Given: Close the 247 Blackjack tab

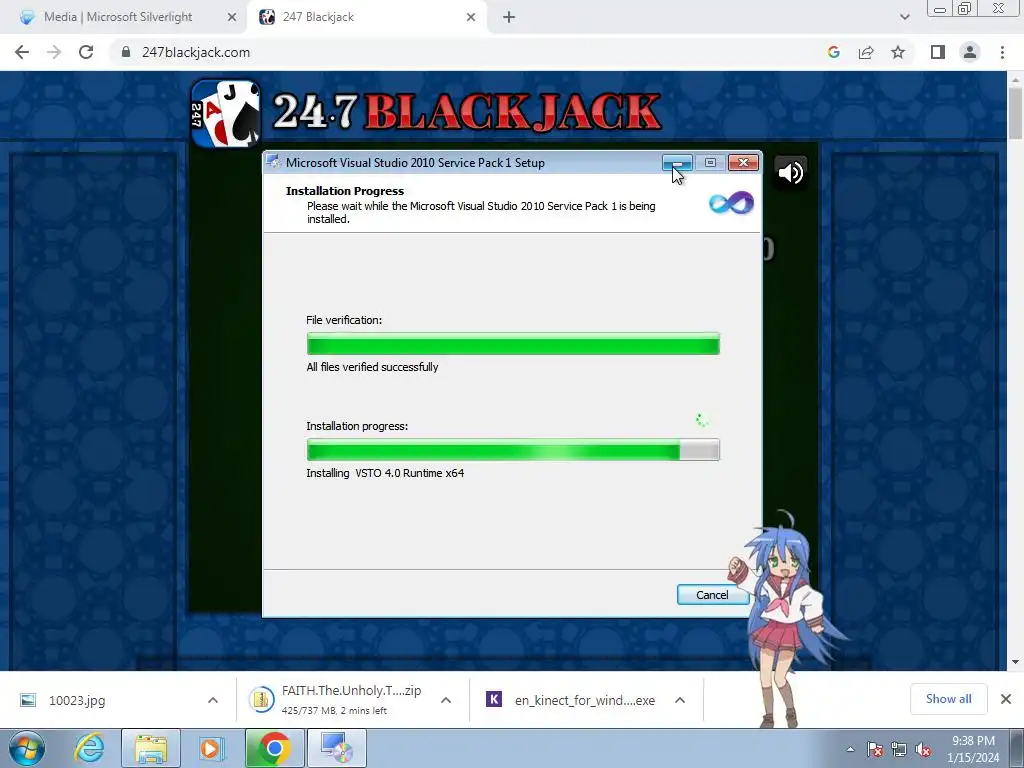Looking at the screenshot, I should [471, 17].
